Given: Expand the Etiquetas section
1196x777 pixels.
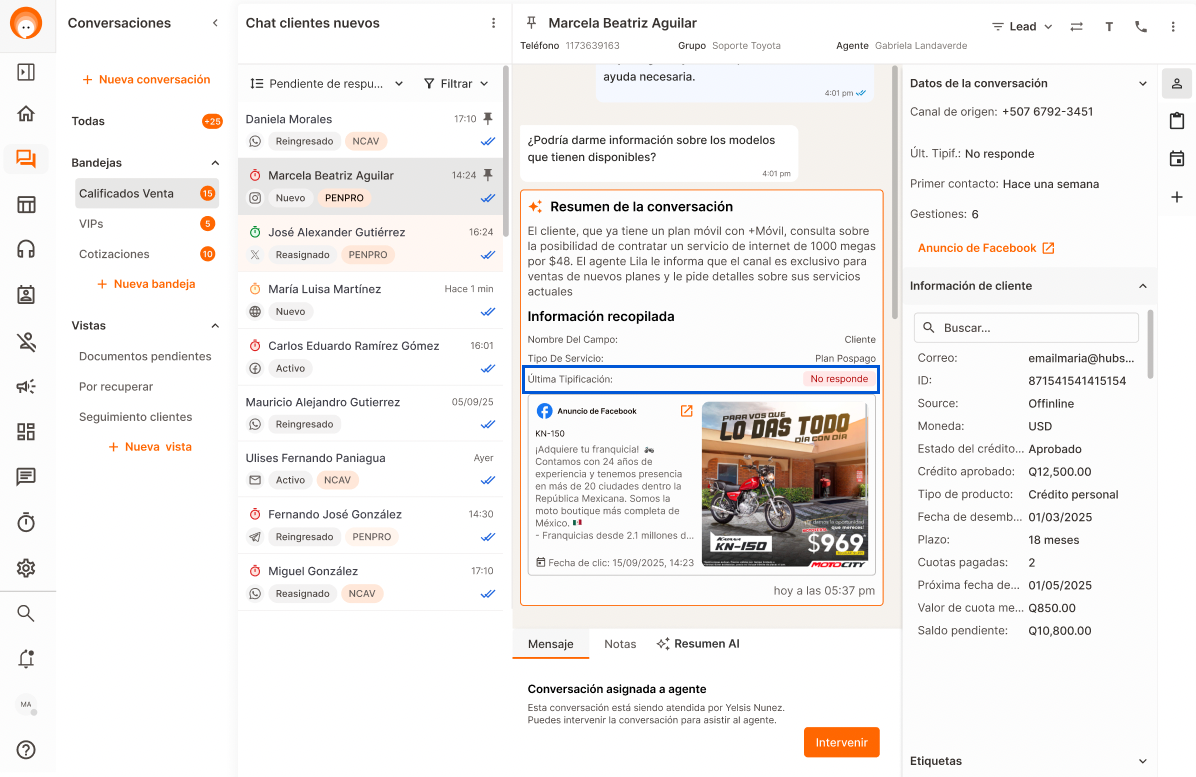Looking at the screenshot, I should [1143, 761].
